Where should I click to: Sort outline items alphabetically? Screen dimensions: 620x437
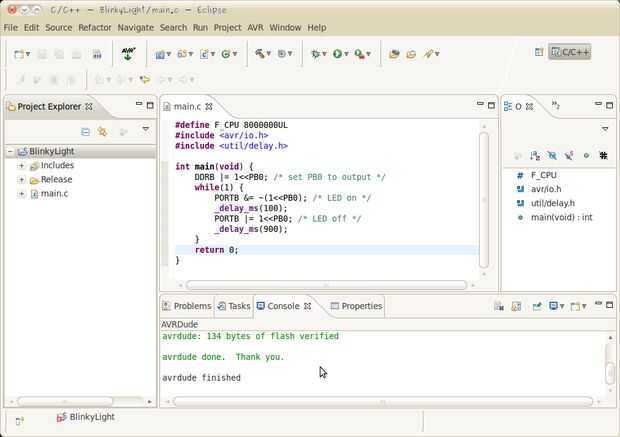tap(535, 156)
